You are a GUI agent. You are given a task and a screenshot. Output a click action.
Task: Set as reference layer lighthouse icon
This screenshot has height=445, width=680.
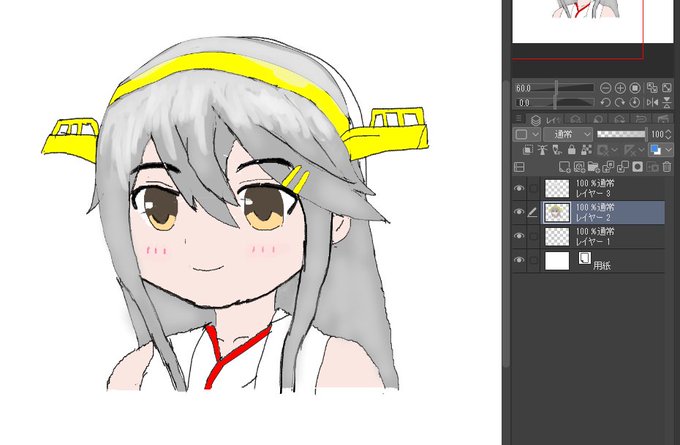point(543,150)
